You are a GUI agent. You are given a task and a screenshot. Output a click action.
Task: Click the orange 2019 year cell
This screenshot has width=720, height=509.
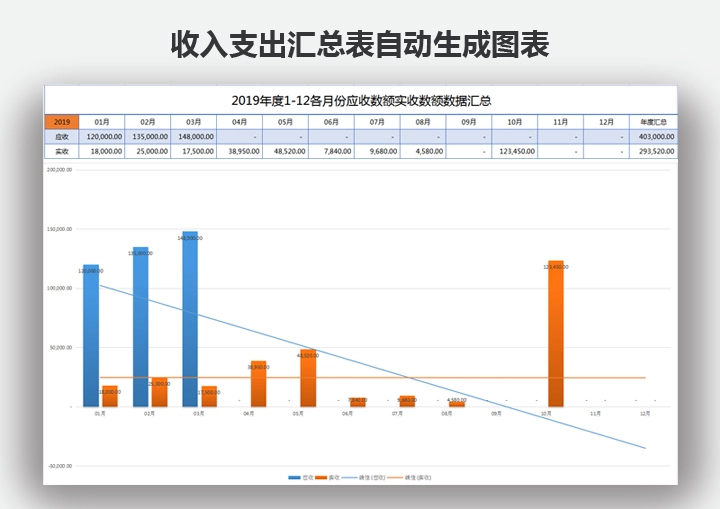point(61,122)
